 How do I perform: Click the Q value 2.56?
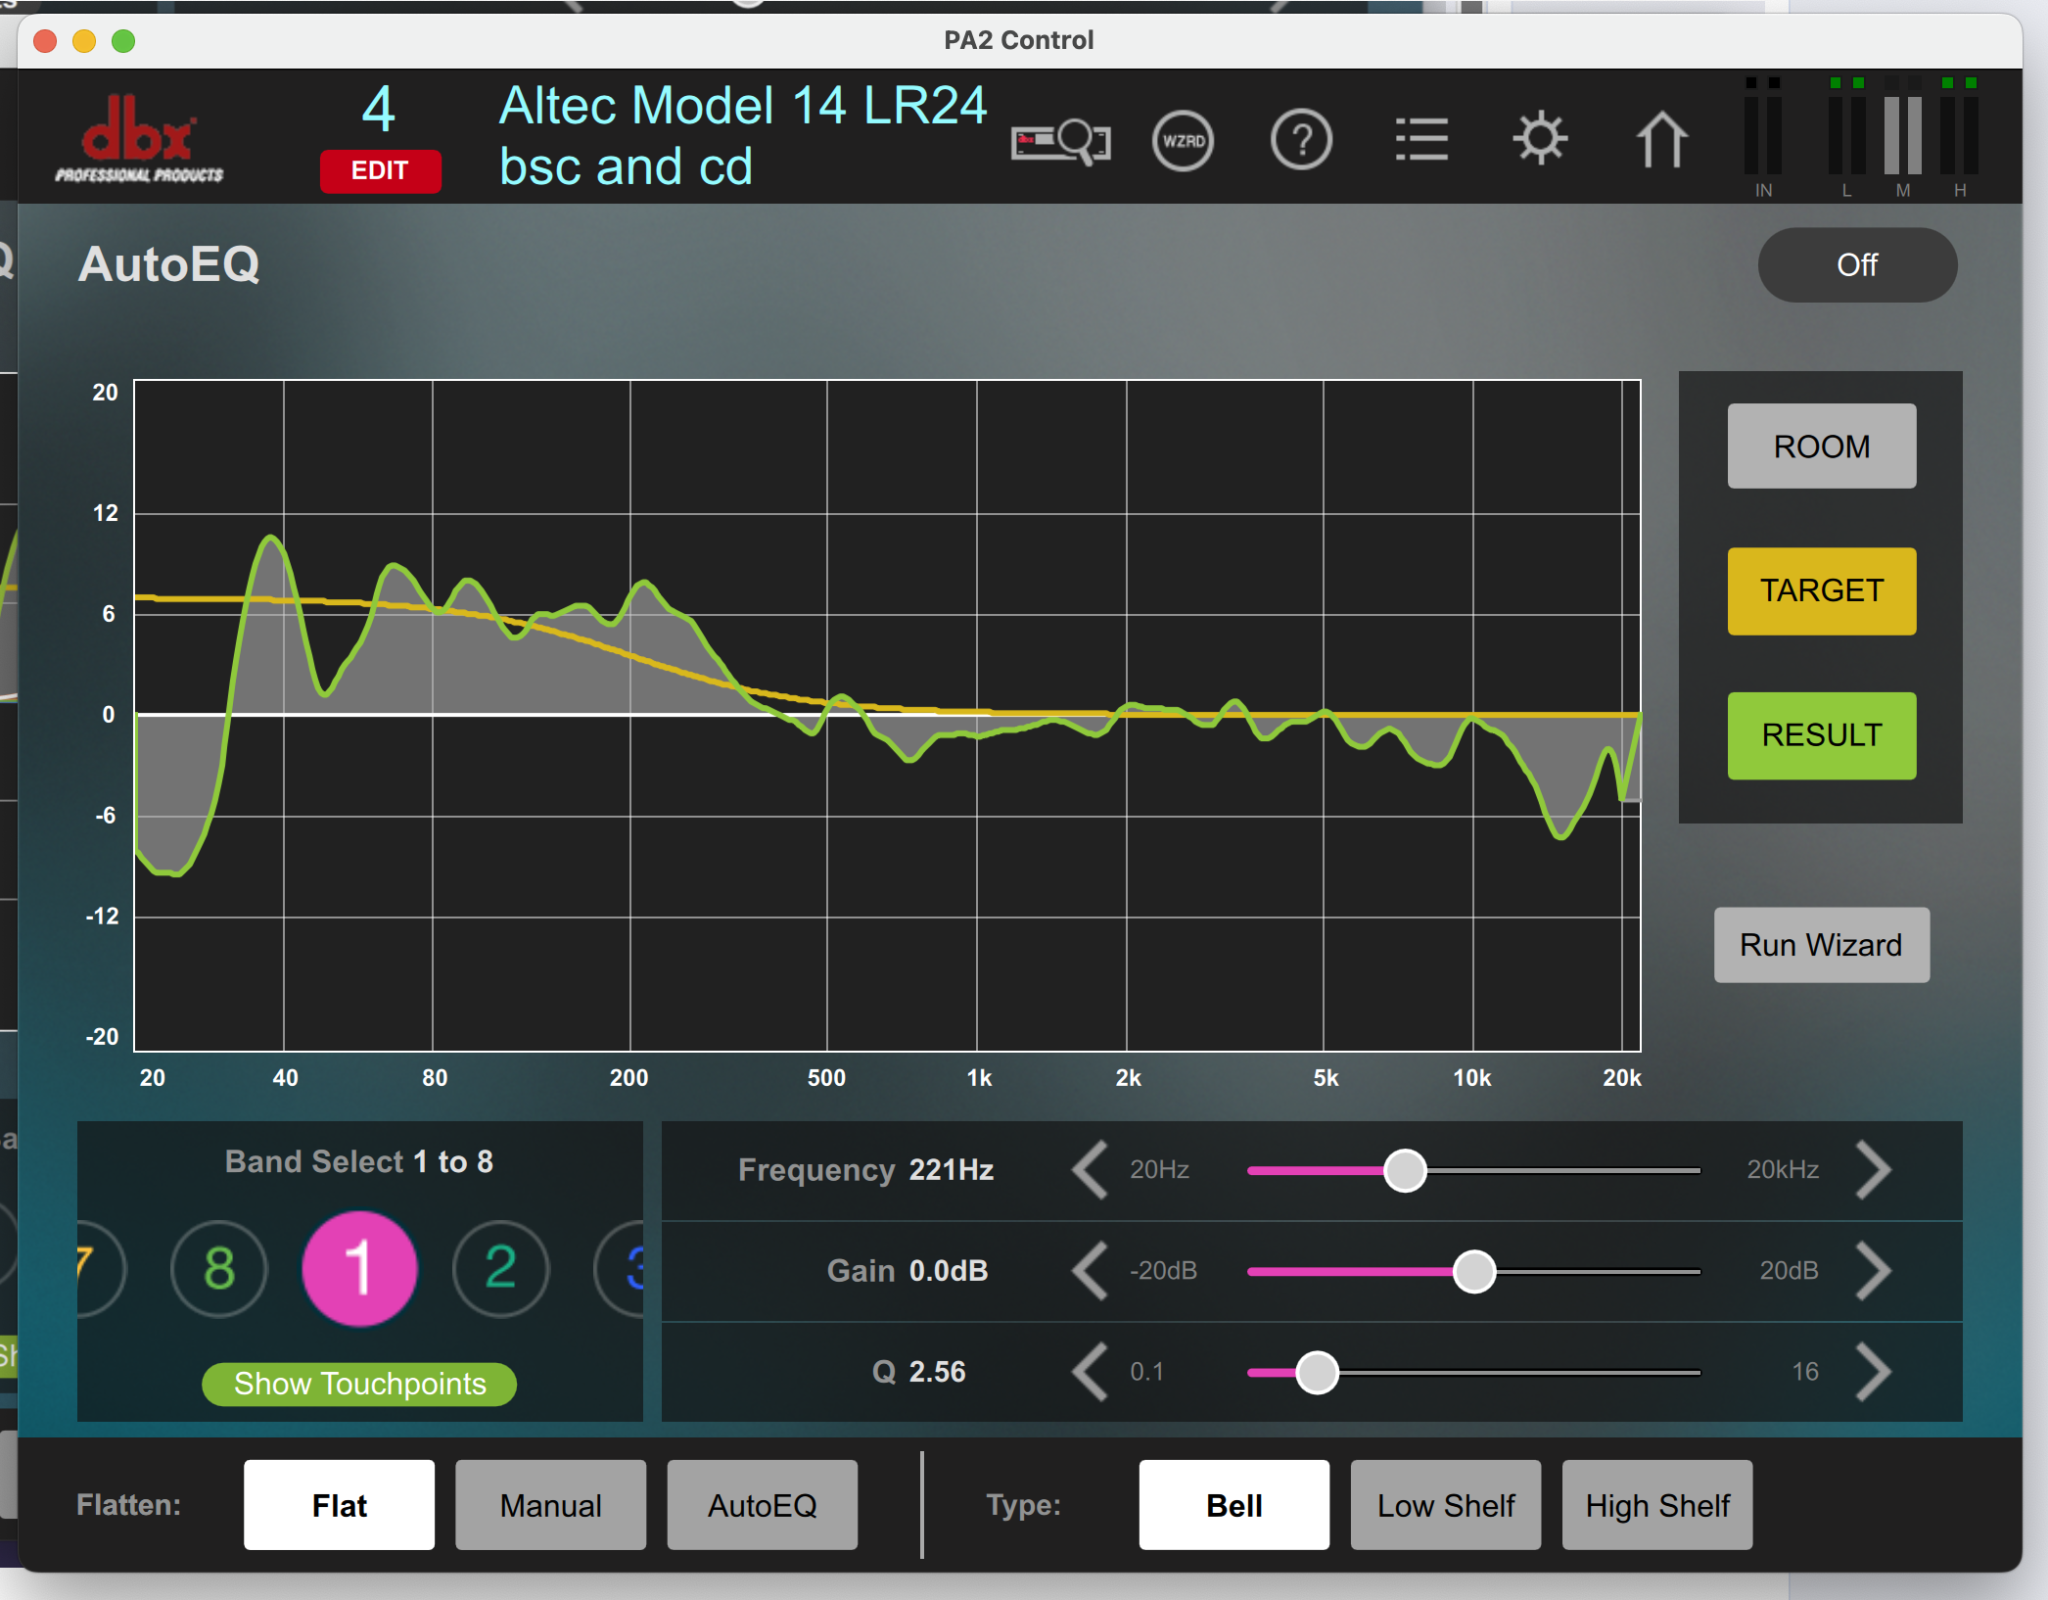click(x=937, y=1372)
